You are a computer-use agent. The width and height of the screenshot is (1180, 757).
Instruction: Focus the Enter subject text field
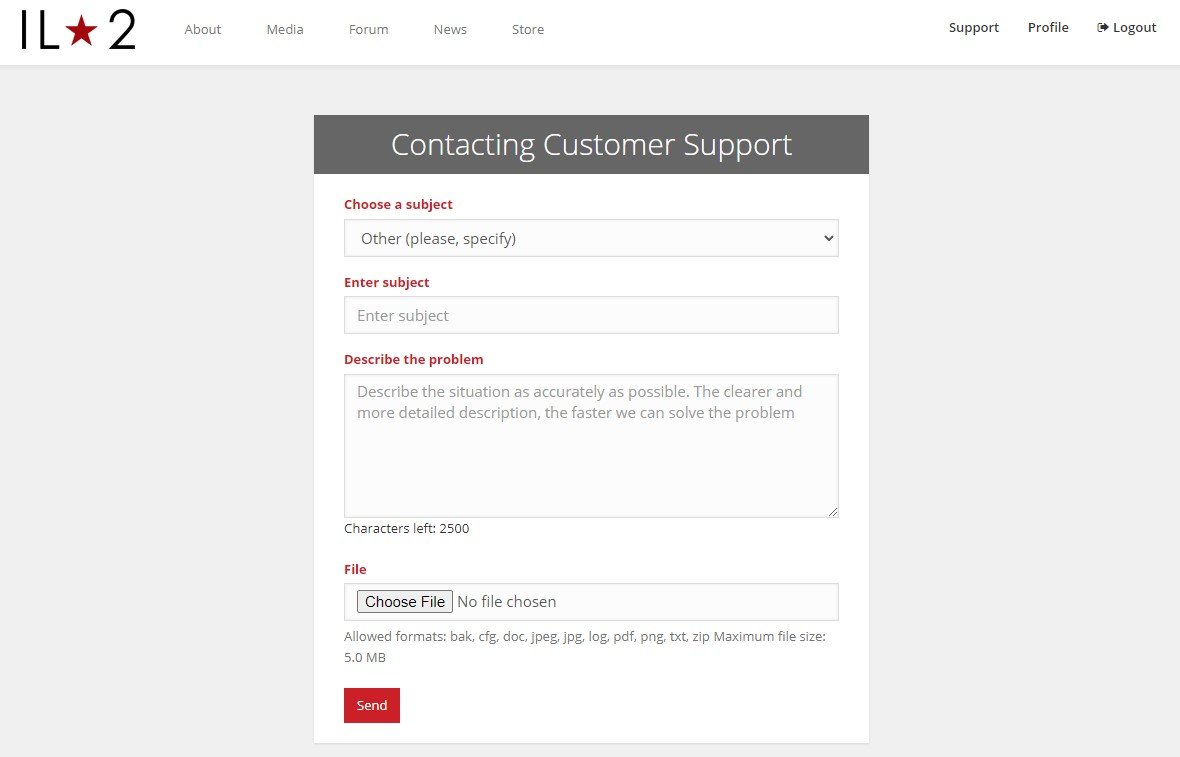pyautogui.click(x=591, y=315)
